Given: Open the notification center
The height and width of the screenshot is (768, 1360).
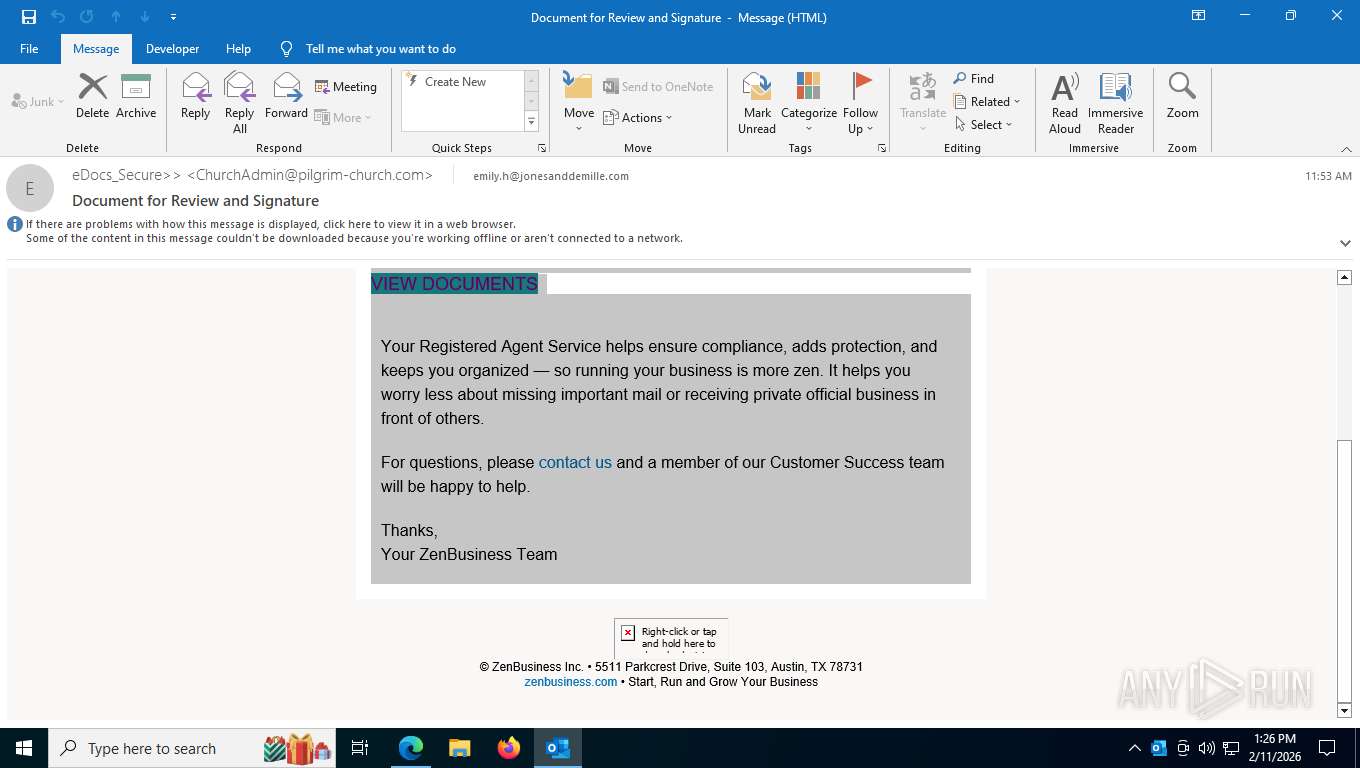Looking at the screenshot, I should click(1327, 748).
